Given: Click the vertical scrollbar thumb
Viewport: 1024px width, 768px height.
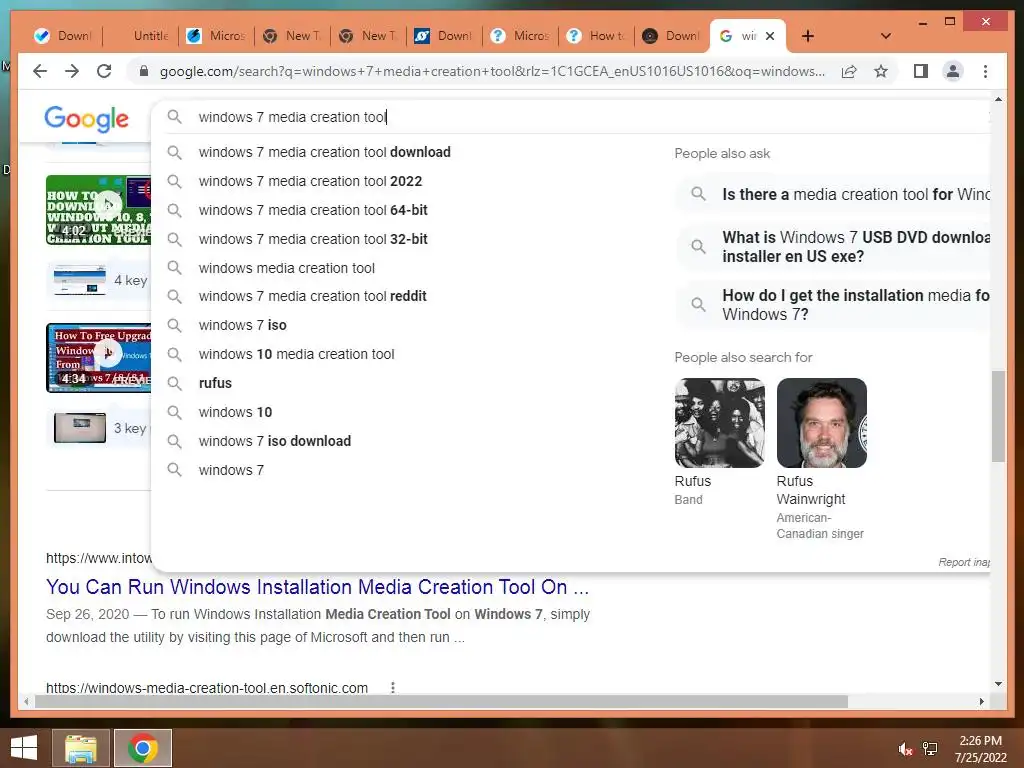Looking at the screenshot, I should click(x=998, y=416).
